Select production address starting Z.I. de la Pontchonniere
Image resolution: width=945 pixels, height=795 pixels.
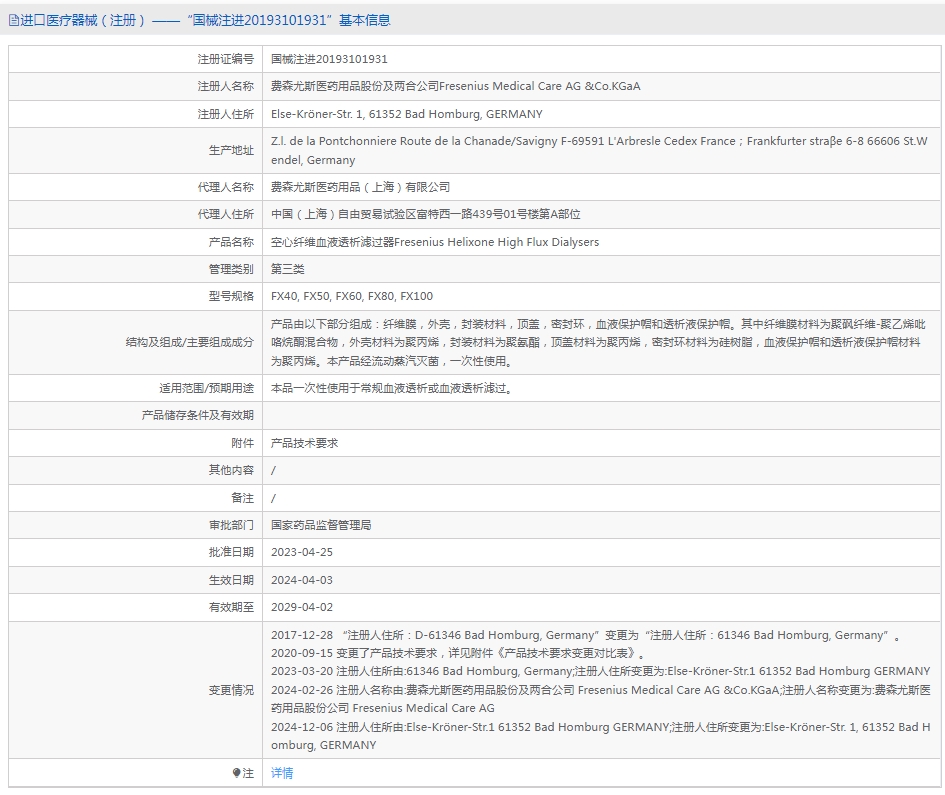[599, 150]
